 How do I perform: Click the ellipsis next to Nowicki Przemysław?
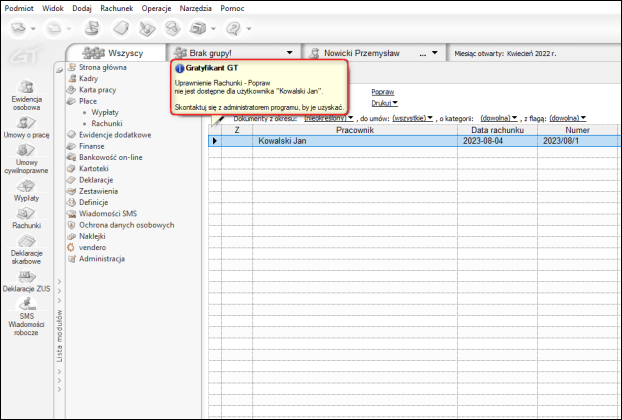(423, 53)
